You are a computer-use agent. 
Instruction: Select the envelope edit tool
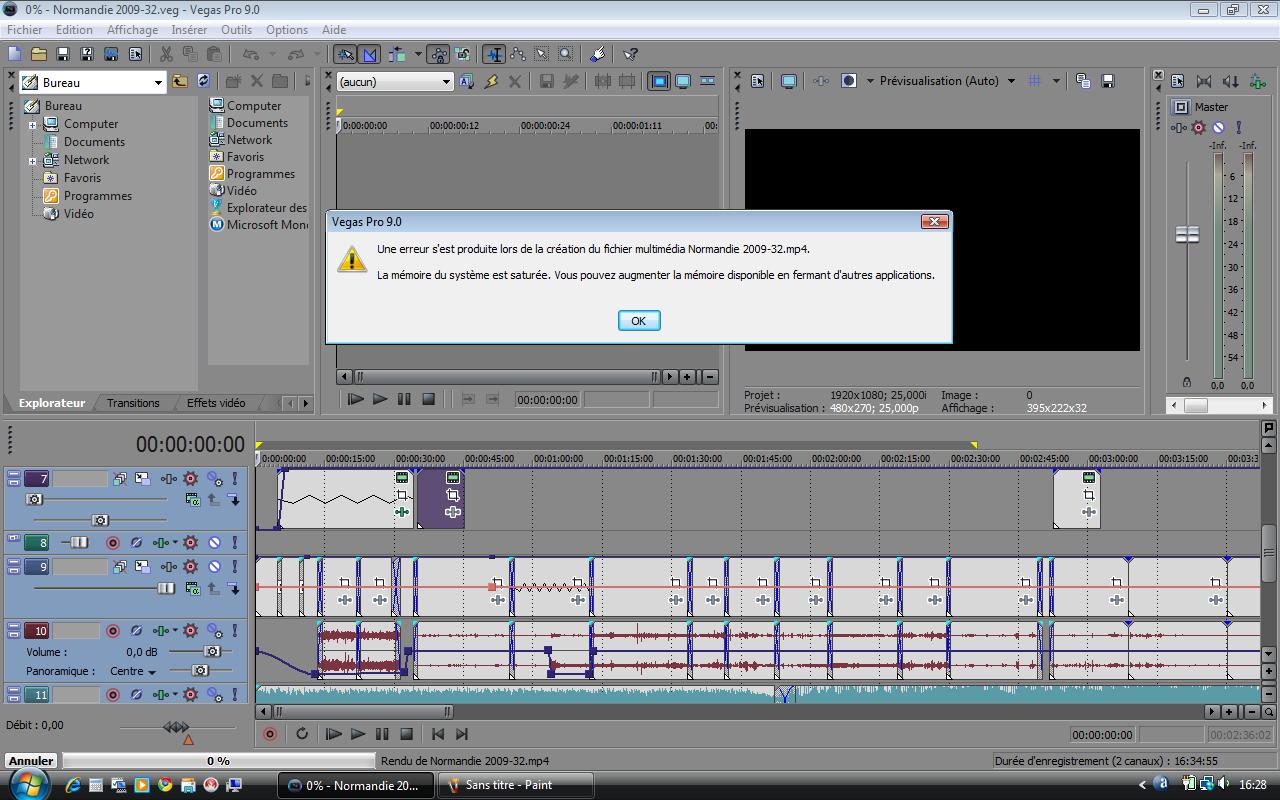click(517, 54)
